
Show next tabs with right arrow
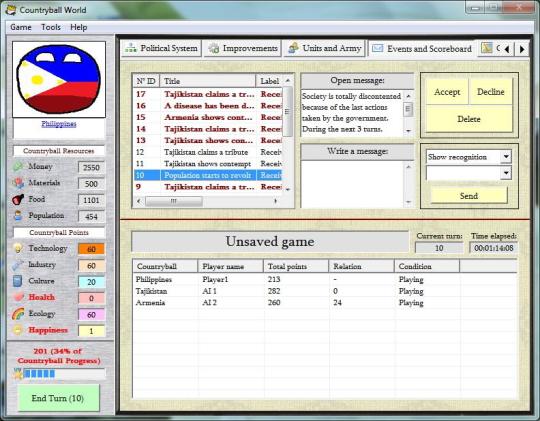522,49
